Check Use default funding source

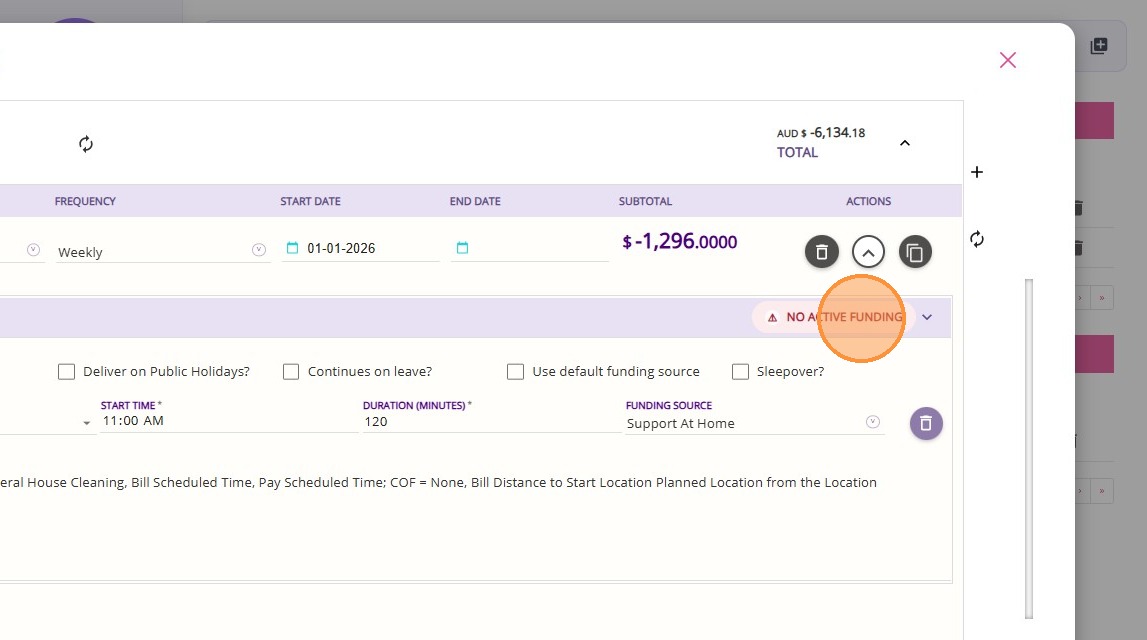516,372
